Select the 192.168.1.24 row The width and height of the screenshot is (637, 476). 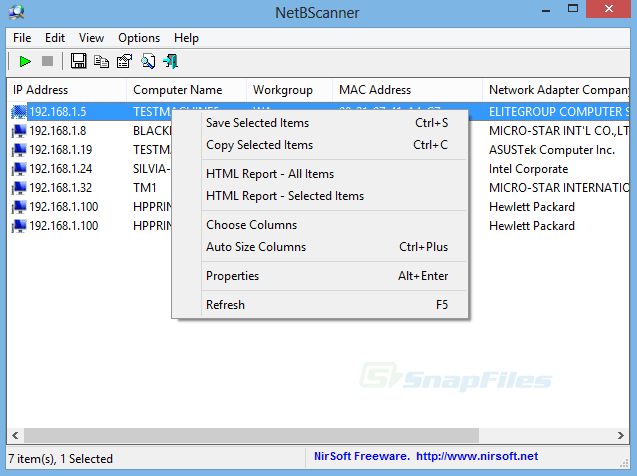(318, 169)
